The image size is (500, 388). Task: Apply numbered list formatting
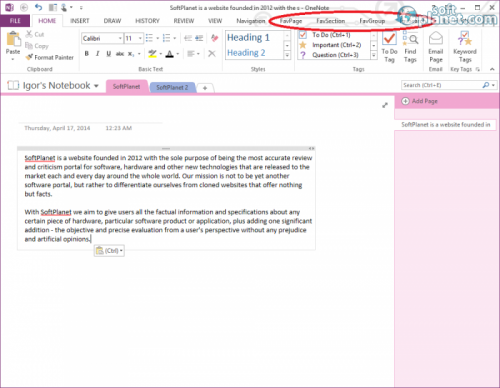coord(166,38)
